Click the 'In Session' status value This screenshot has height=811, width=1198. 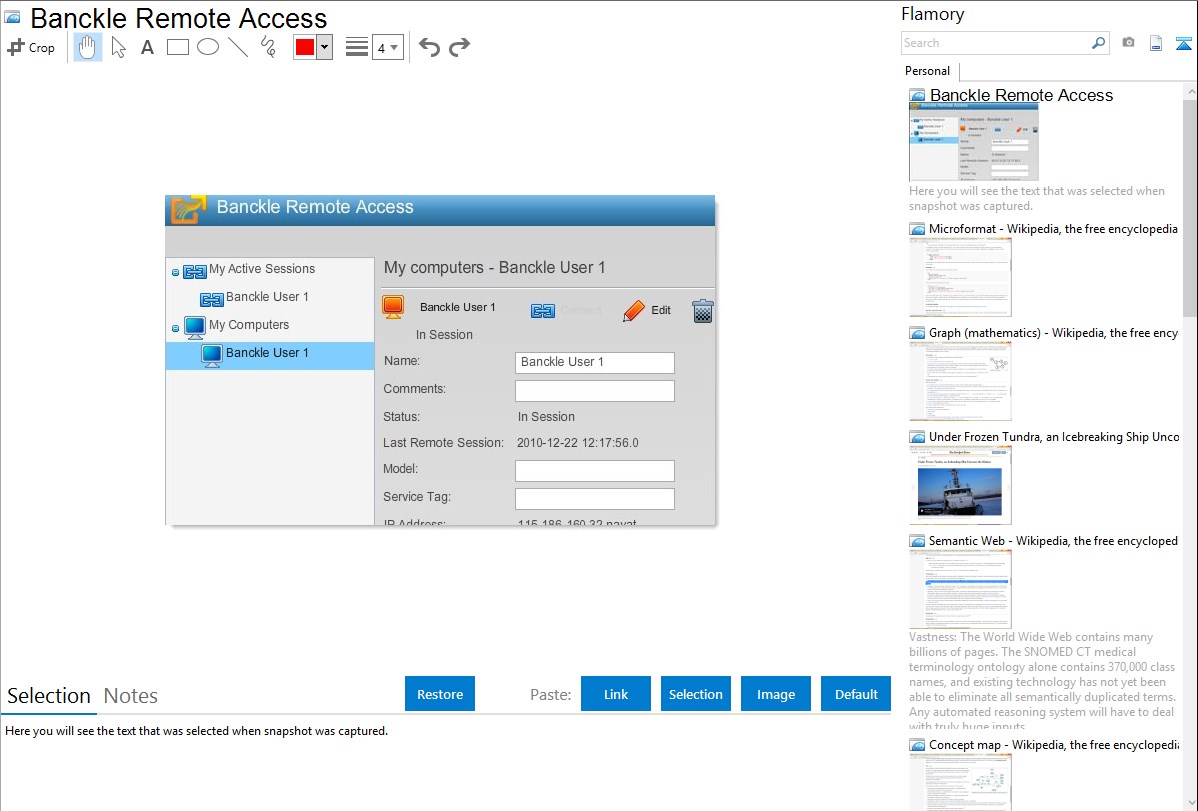click(x=546, y=417)
